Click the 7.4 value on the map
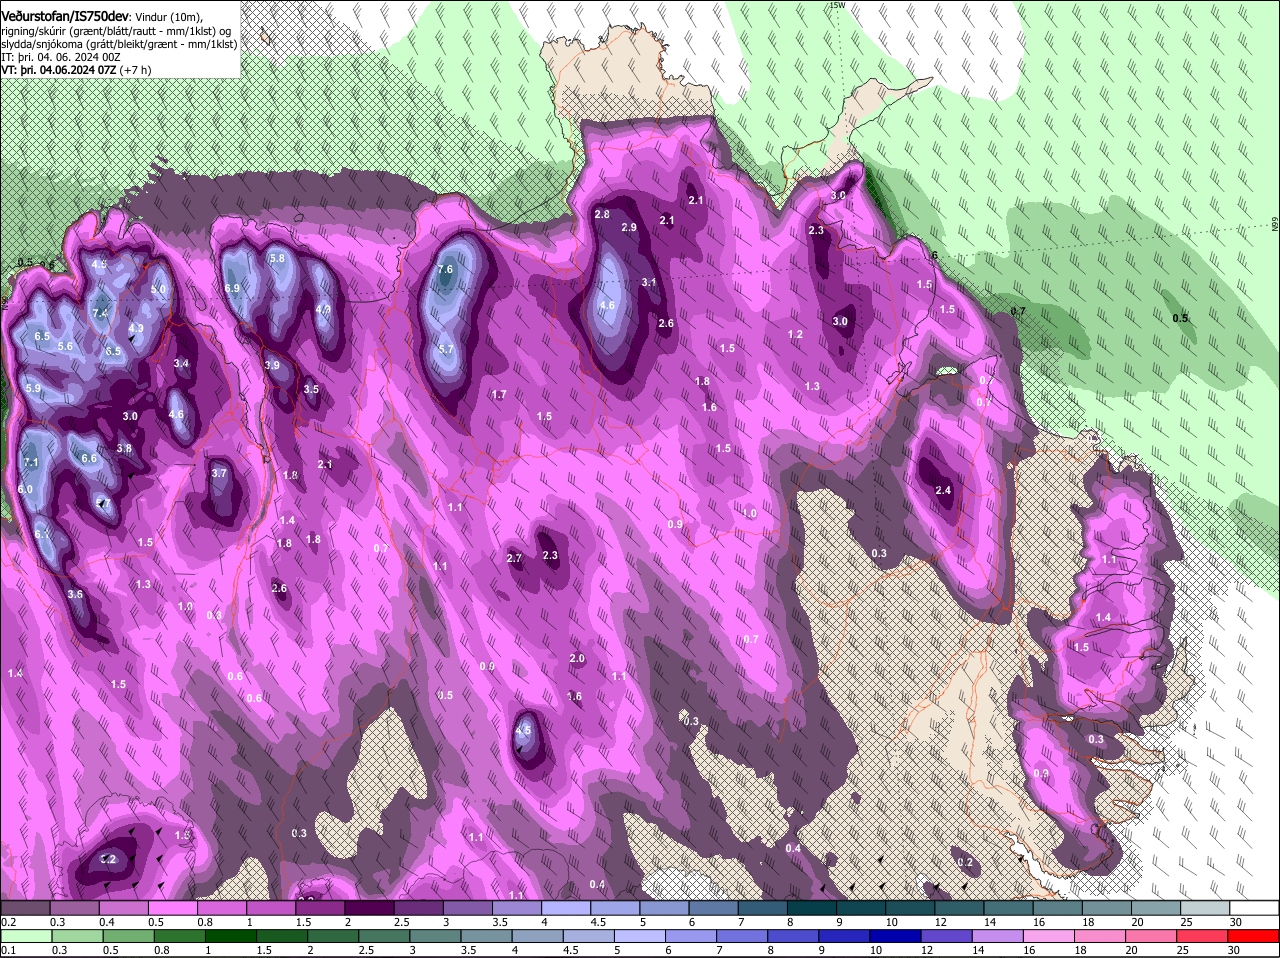This screenshot has height=958, width=1280. pos(100,313)
